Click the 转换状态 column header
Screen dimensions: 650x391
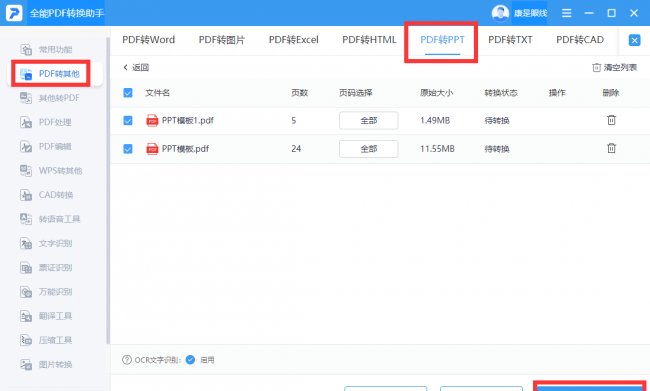[501, 92]
